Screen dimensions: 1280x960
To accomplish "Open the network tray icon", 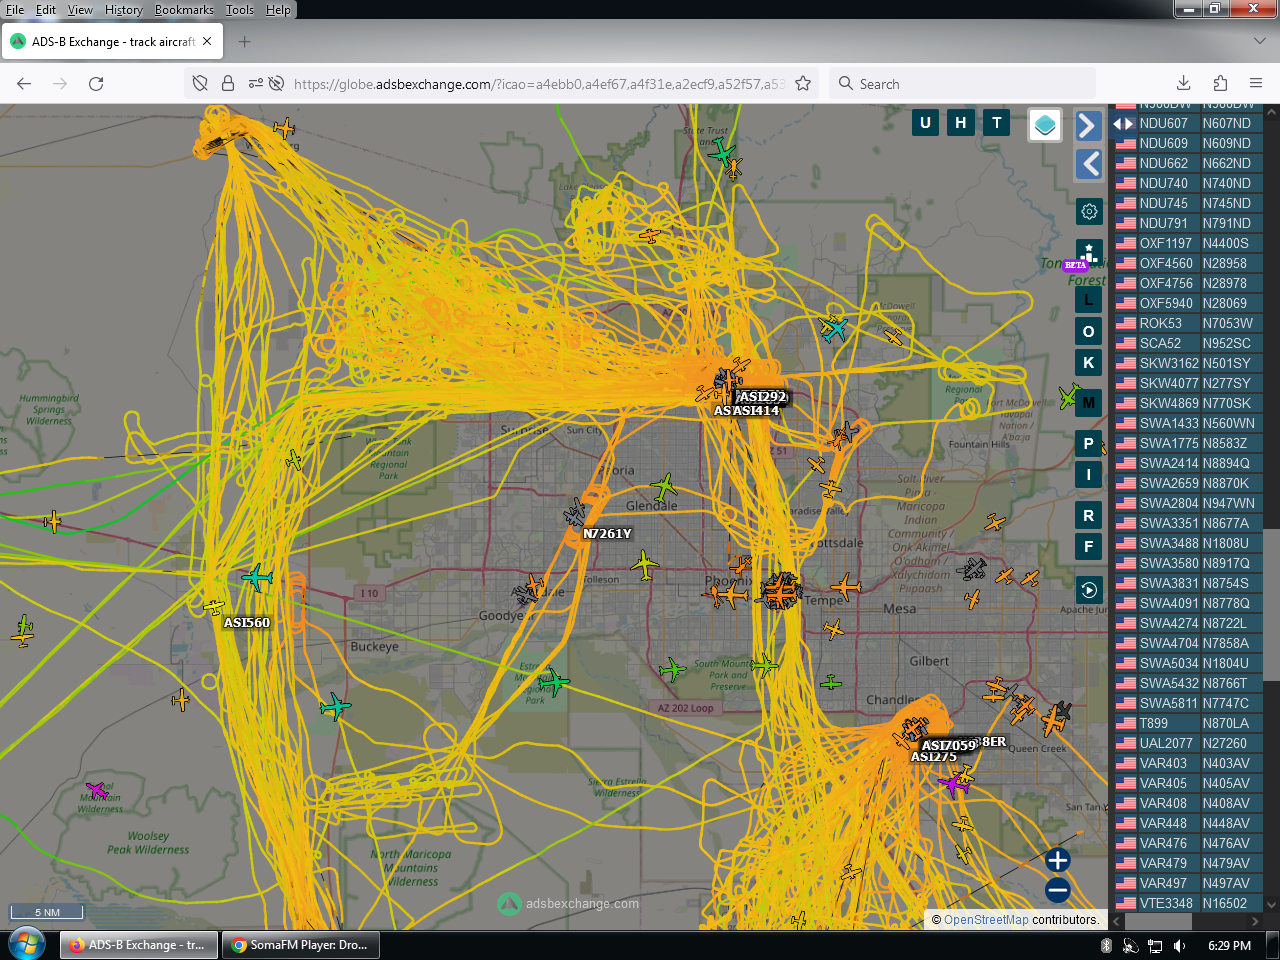I will click(x=1155, y=945).
